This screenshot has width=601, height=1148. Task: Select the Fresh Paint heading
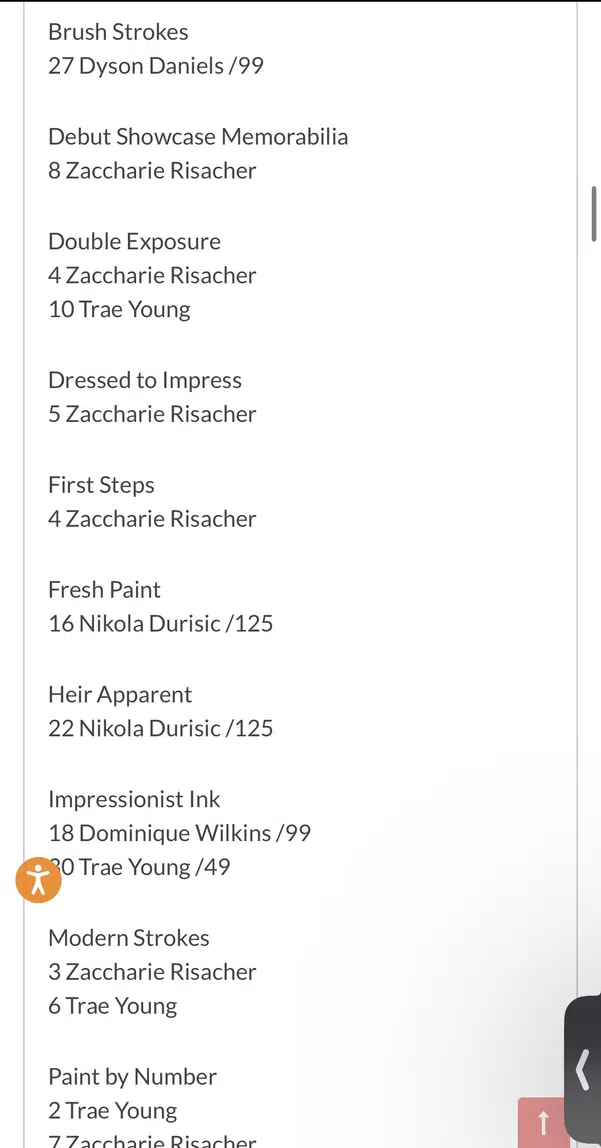pyautogui.click(x=104, y=590)
